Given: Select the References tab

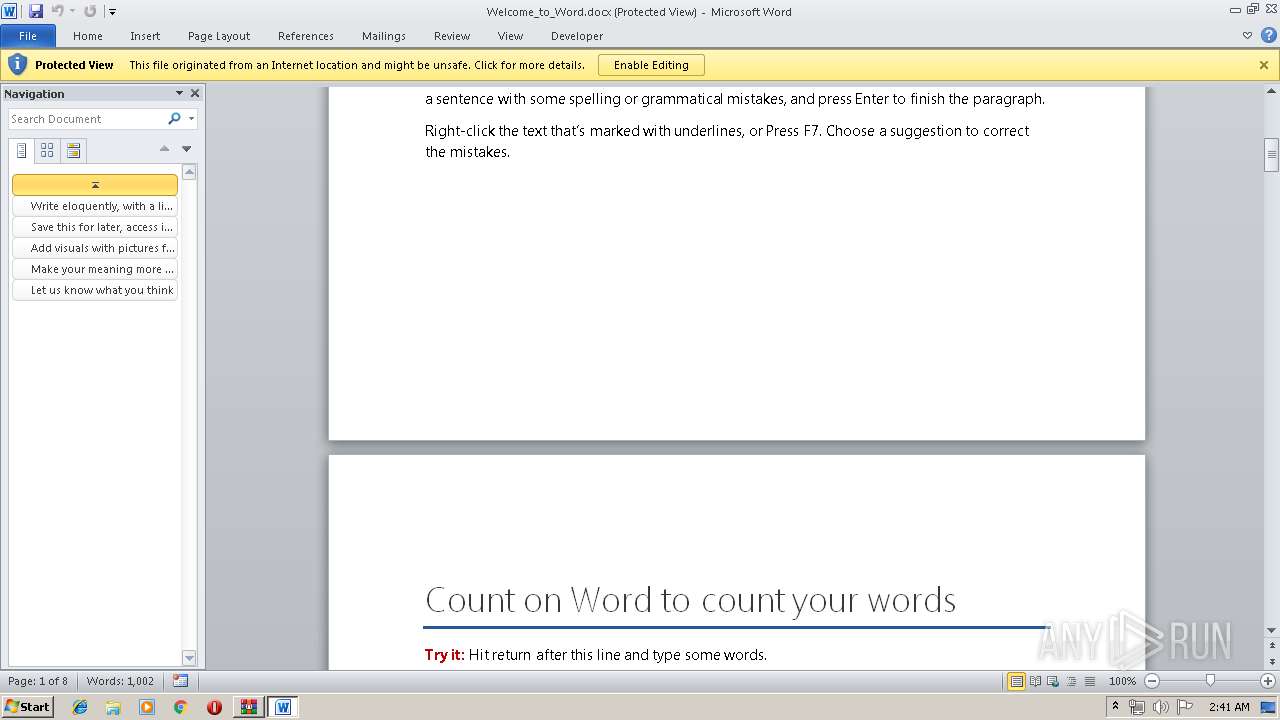Looking at the screenshot, I should [x=306, y=36].
